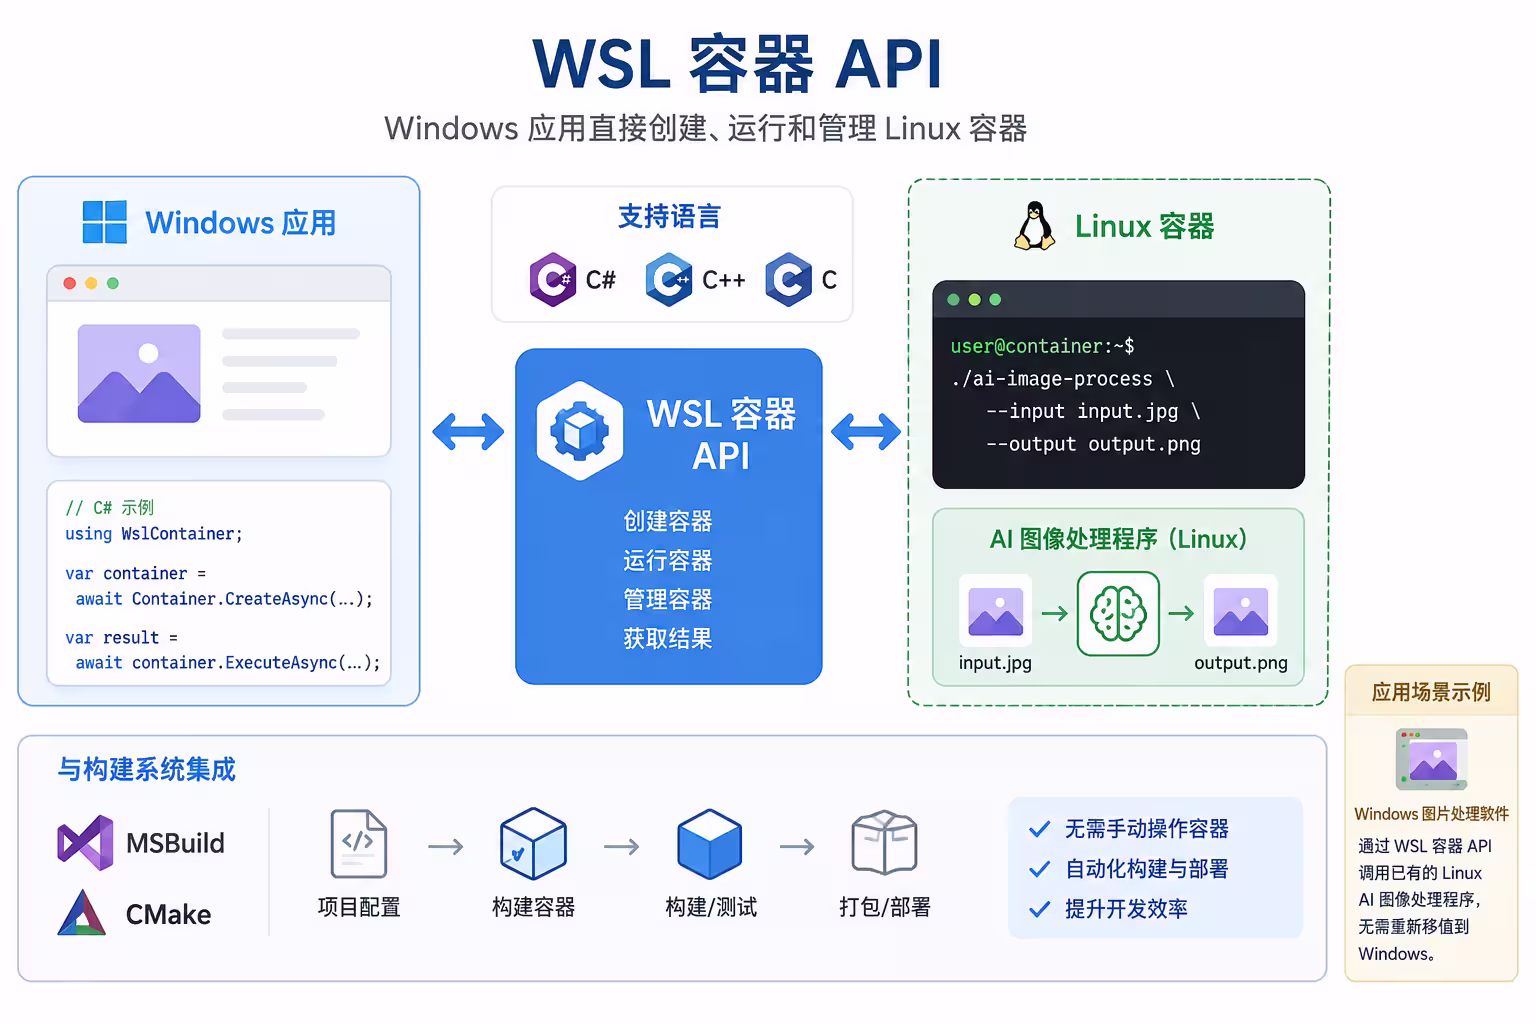Click the 构建容器 step label
The image size is (1536, 1024).
(x=533, y=907)
